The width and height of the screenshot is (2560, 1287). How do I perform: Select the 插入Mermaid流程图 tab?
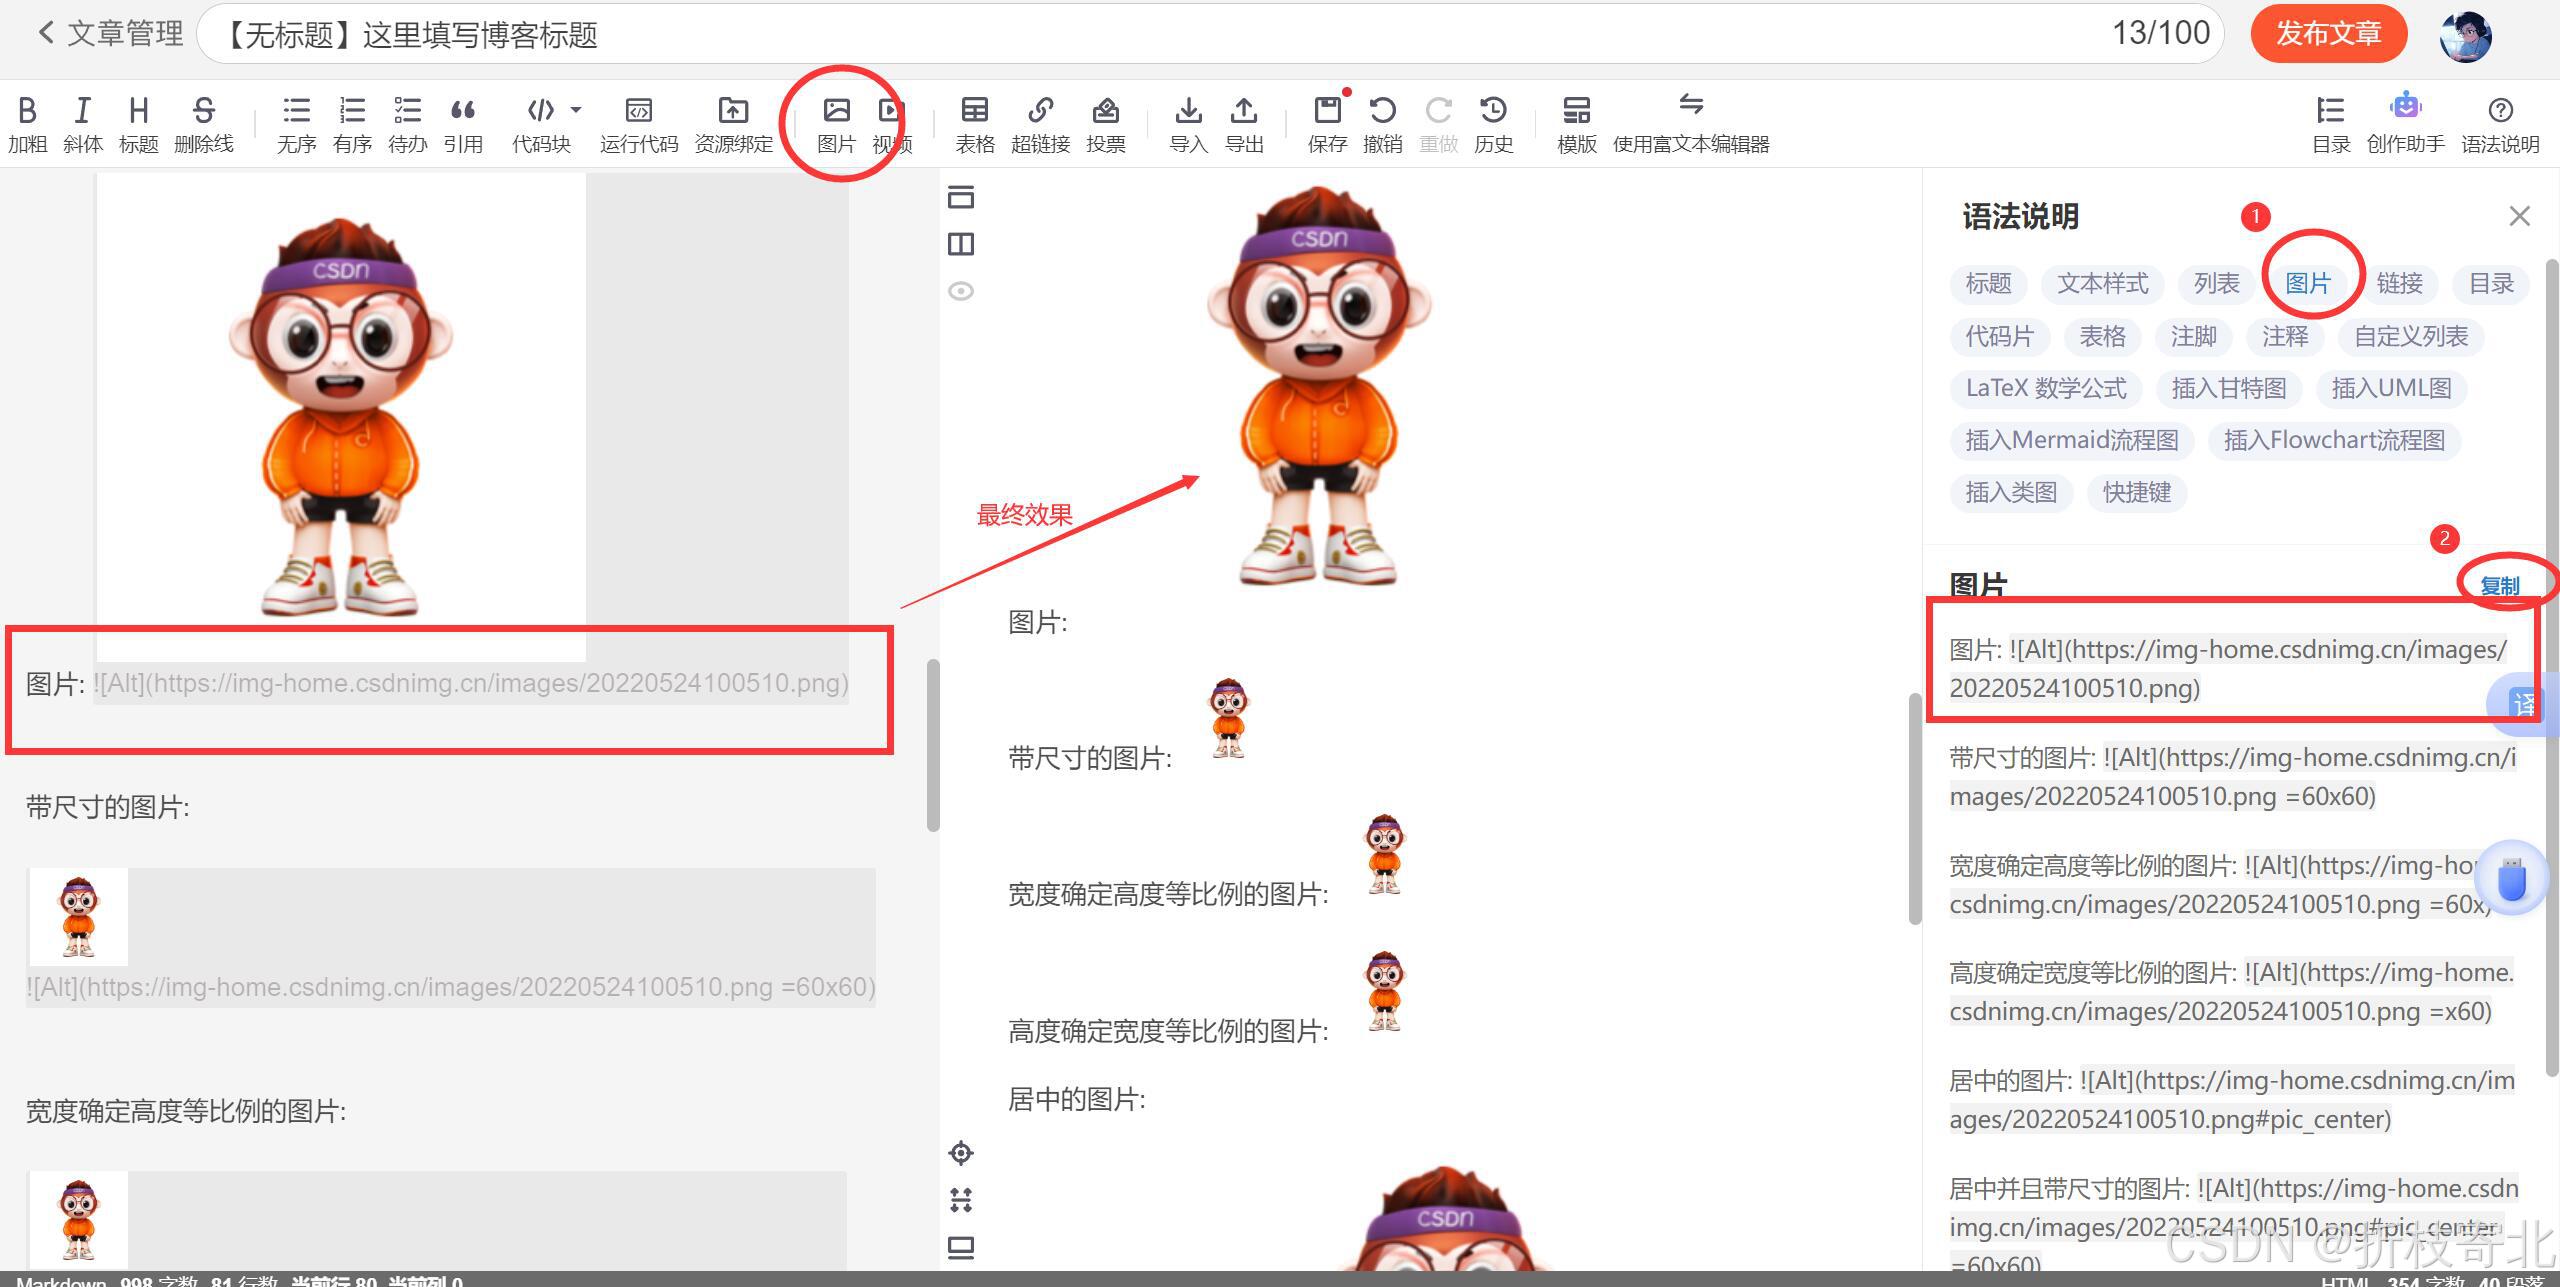coord(2072,441)
